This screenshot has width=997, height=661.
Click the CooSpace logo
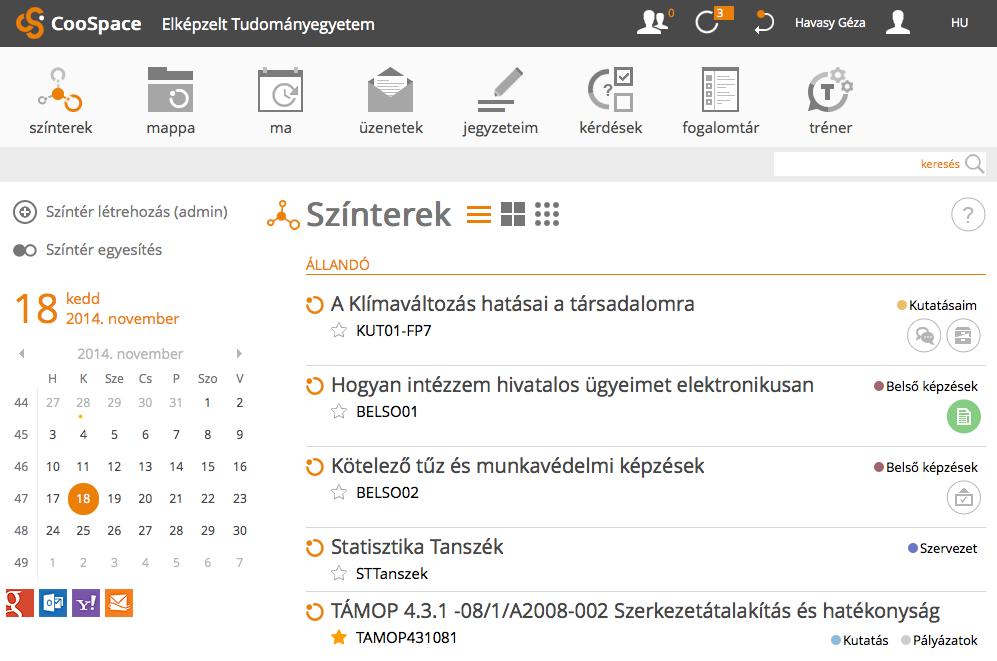[78, 23]
